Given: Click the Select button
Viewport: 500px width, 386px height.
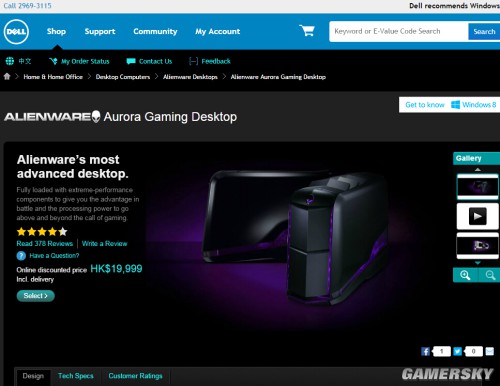Looking at the screenshot, I should click(36, 296).
